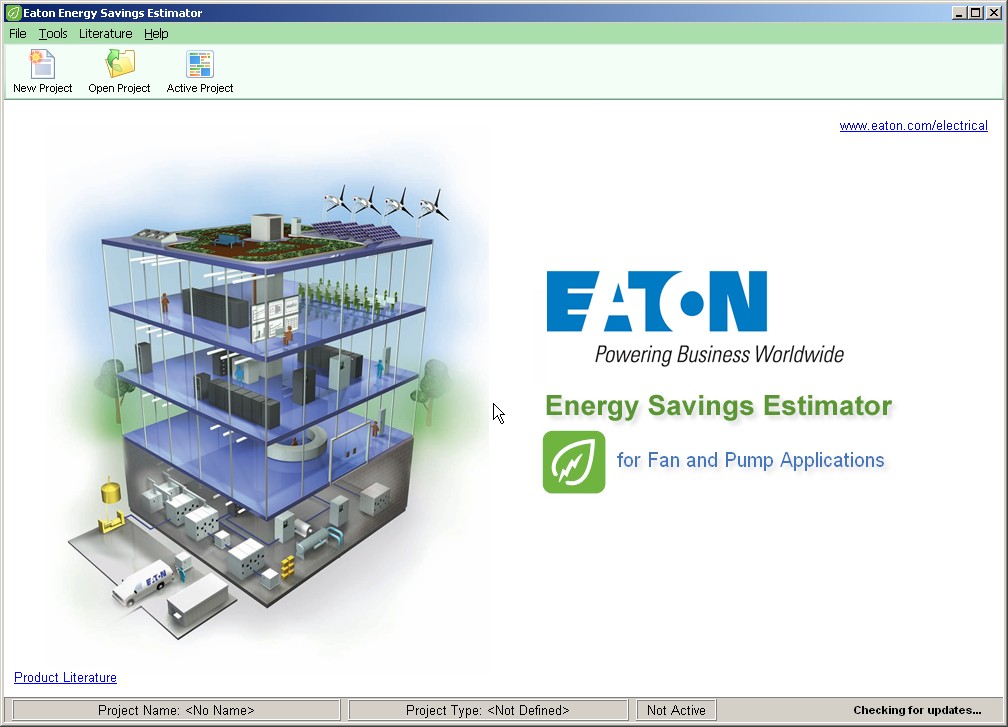The image size is (1008, 727).
Task: Open the Tools menu
Action: coord(52,33)
